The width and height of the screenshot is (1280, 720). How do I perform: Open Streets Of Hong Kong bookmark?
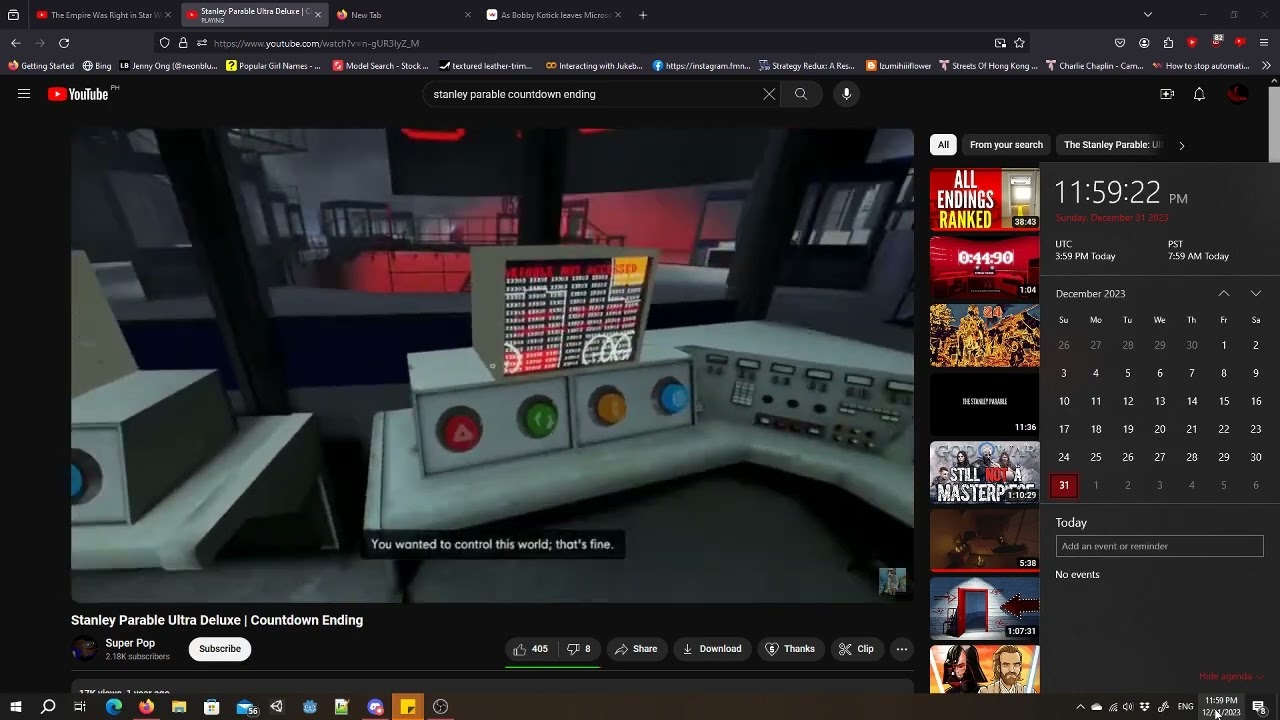(x=988, y=66)
